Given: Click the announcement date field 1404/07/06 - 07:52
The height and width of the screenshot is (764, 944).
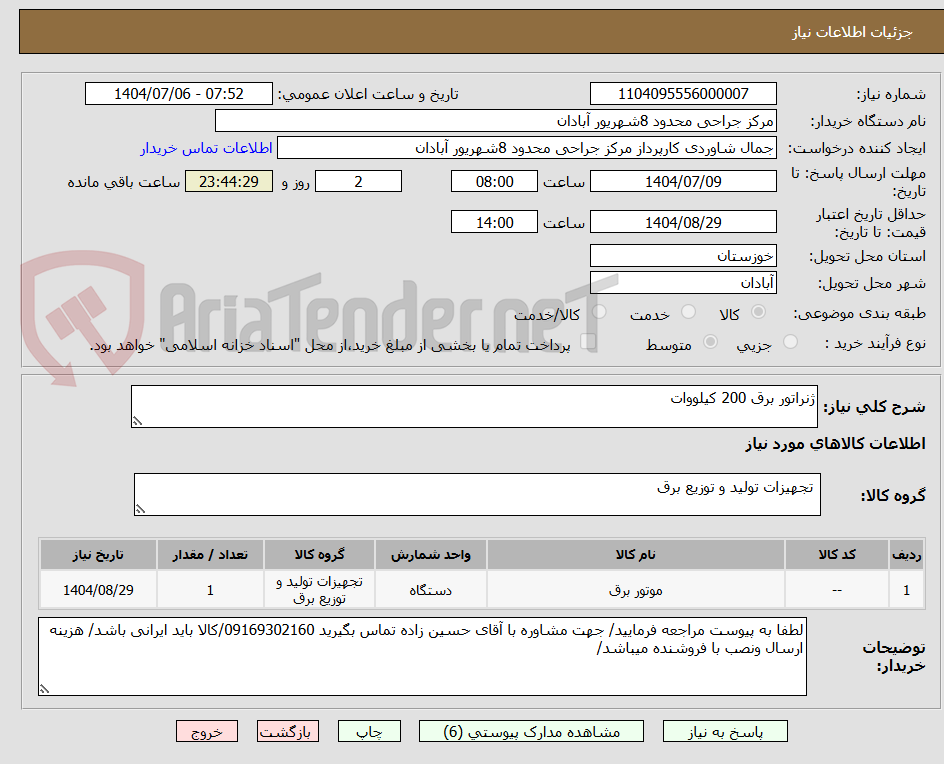Looking at the screenshot, I should click(179, 94).
